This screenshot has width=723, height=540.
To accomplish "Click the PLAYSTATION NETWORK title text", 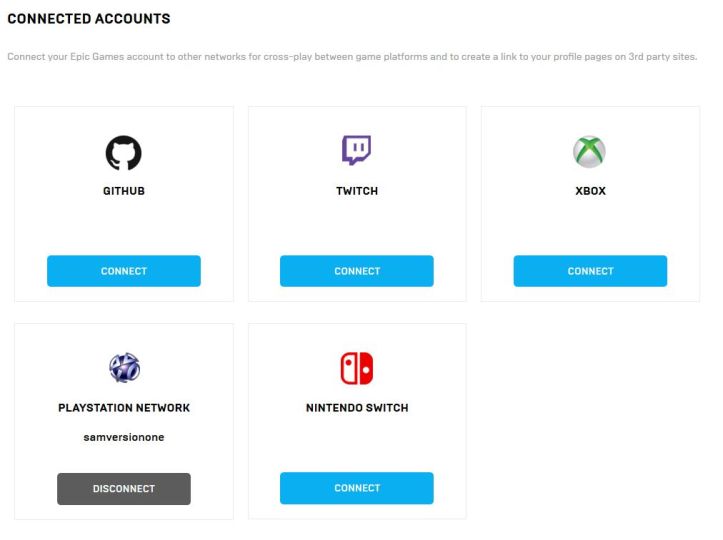I will point(124,408).
